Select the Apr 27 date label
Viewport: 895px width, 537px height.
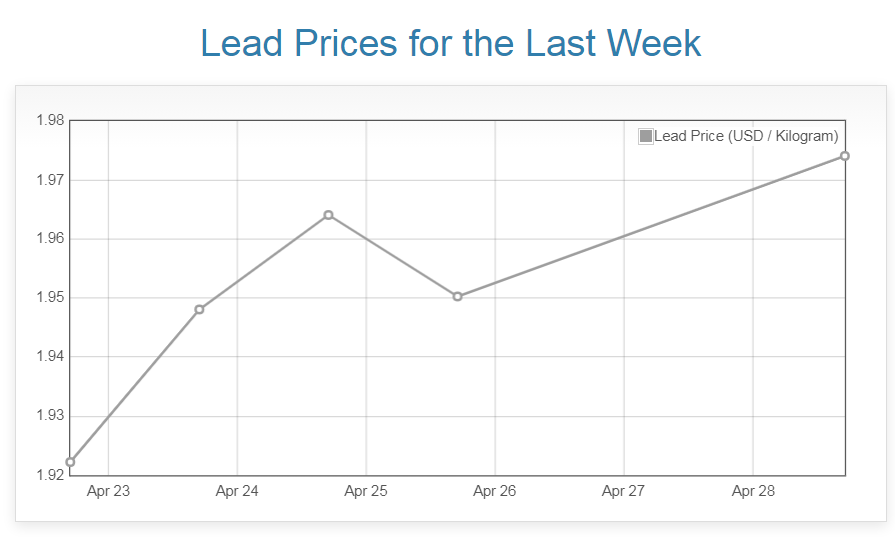coord(624,491)
